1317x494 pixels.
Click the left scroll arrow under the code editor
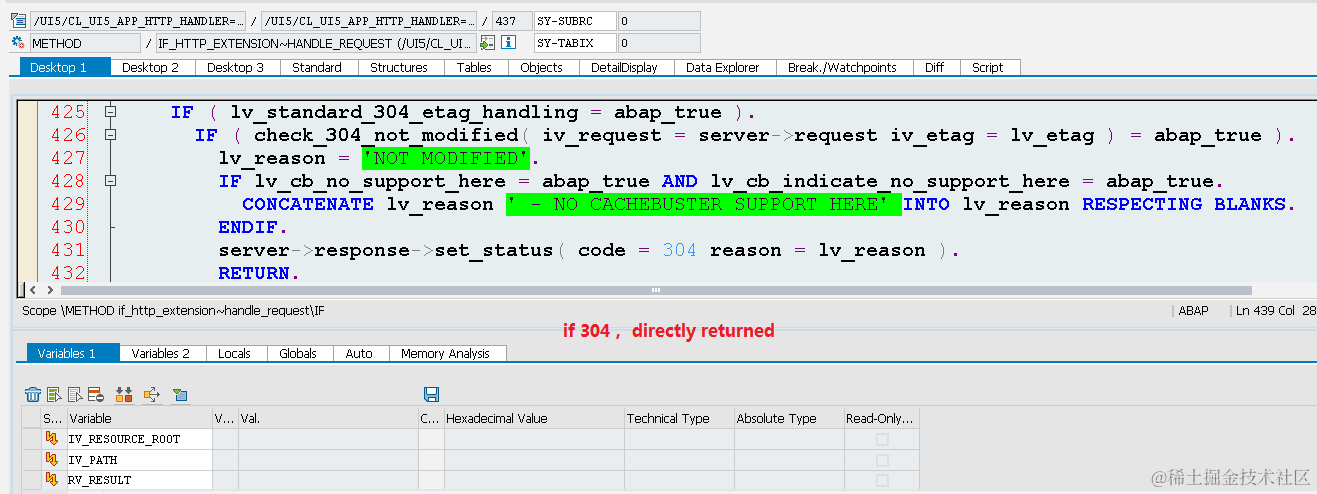click(x=32, y=289)
